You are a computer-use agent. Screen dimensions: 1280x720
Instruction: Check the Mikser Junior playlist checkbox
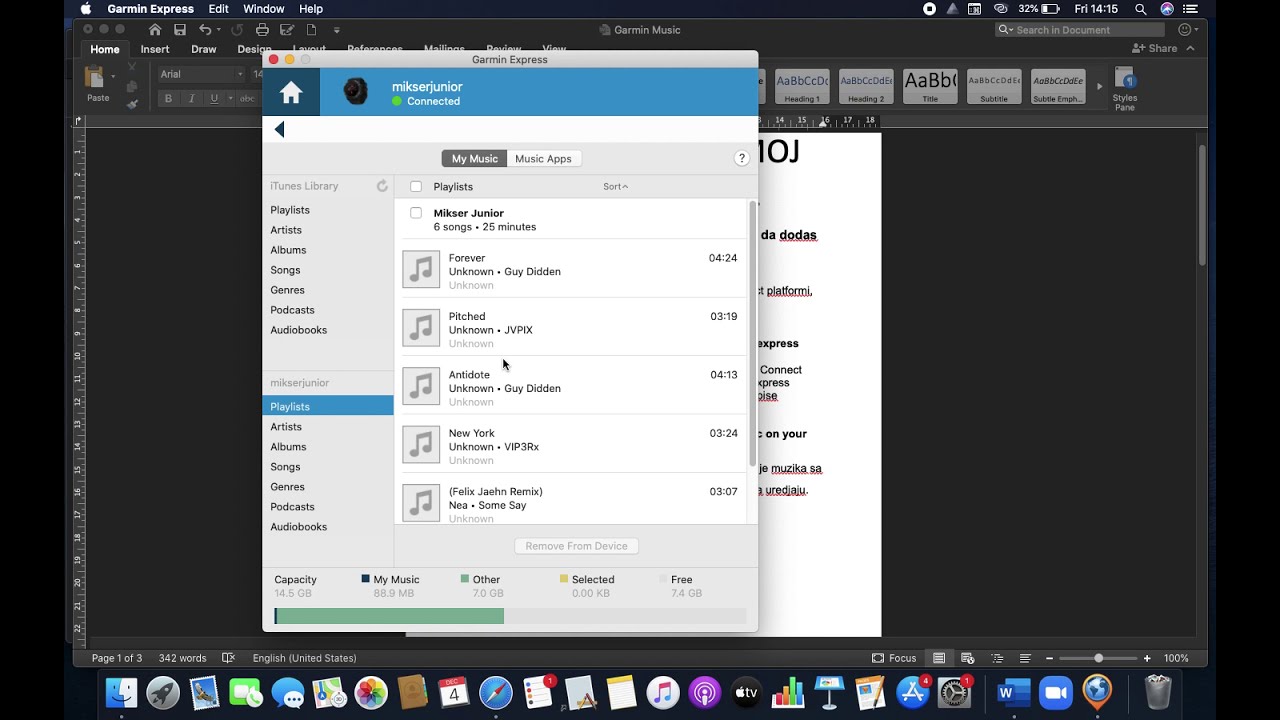[416, 213]
